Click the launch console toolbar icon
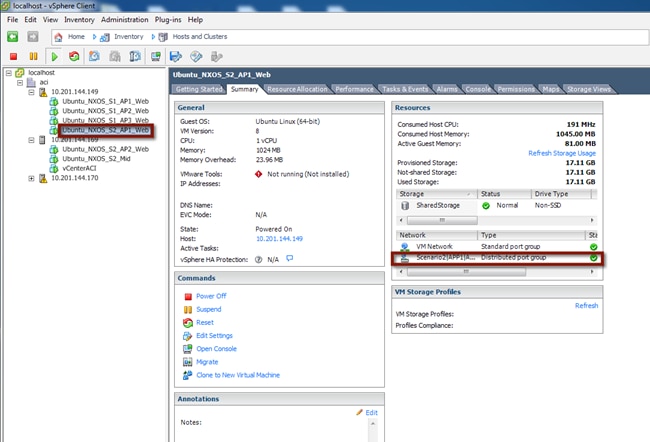 coord(156,56)
